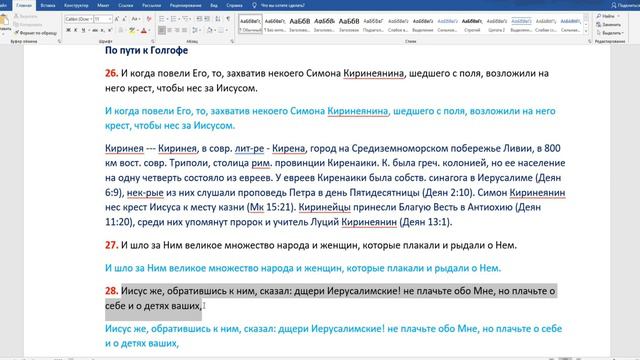Apply the Строгий style
Viewport: 640px width, 360px height.
pyautogui.click(x=472, y=24)
